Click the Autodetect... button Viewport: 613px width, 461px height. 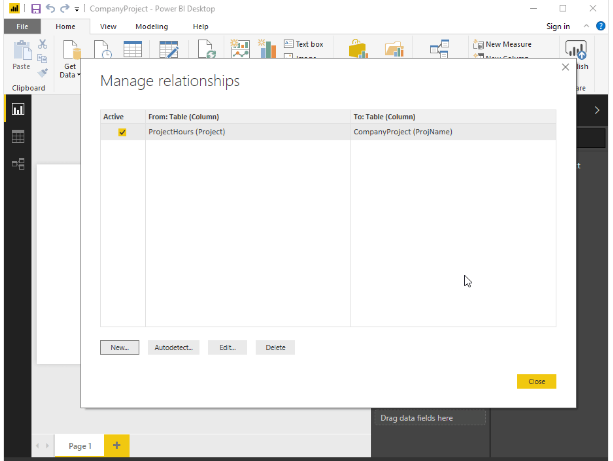(x=174, y=347)
